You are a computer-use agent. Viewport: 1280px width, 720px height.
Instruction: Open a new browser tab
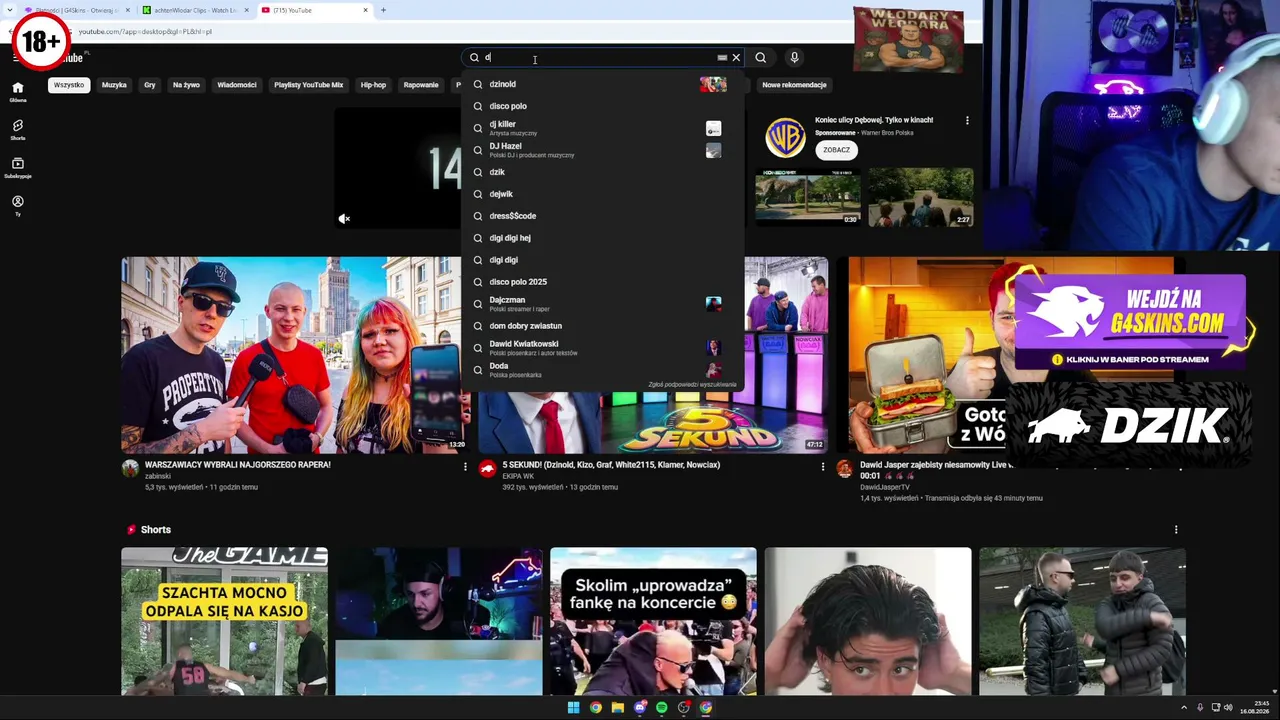click(x=383, y=10)
